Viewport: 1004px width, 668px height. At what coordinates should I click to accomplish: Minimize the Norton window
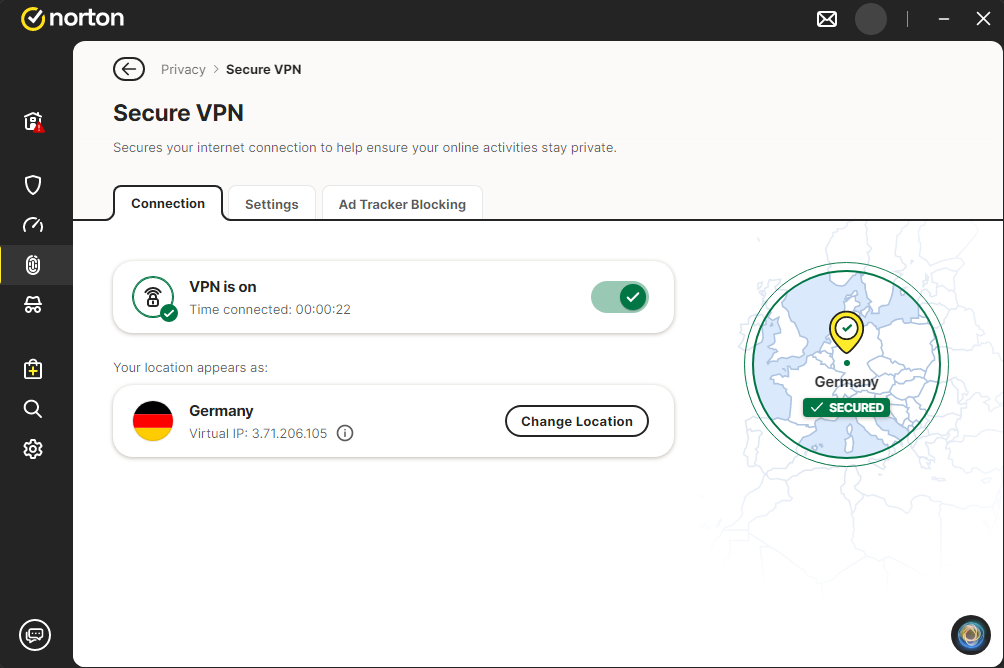943,19
